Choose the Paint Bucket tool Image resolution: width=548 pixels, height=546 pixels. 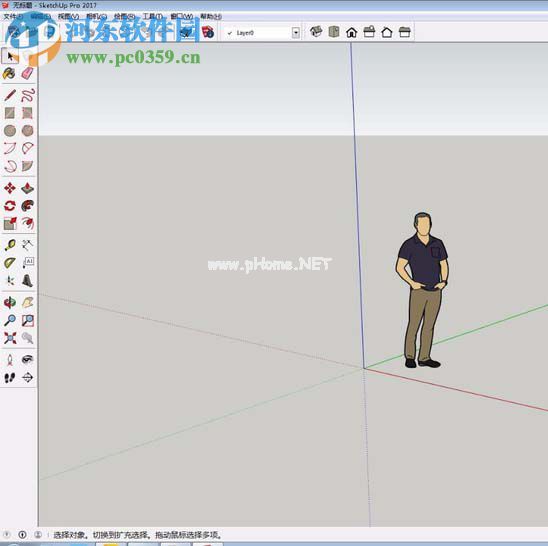click(x=9, y=73)
